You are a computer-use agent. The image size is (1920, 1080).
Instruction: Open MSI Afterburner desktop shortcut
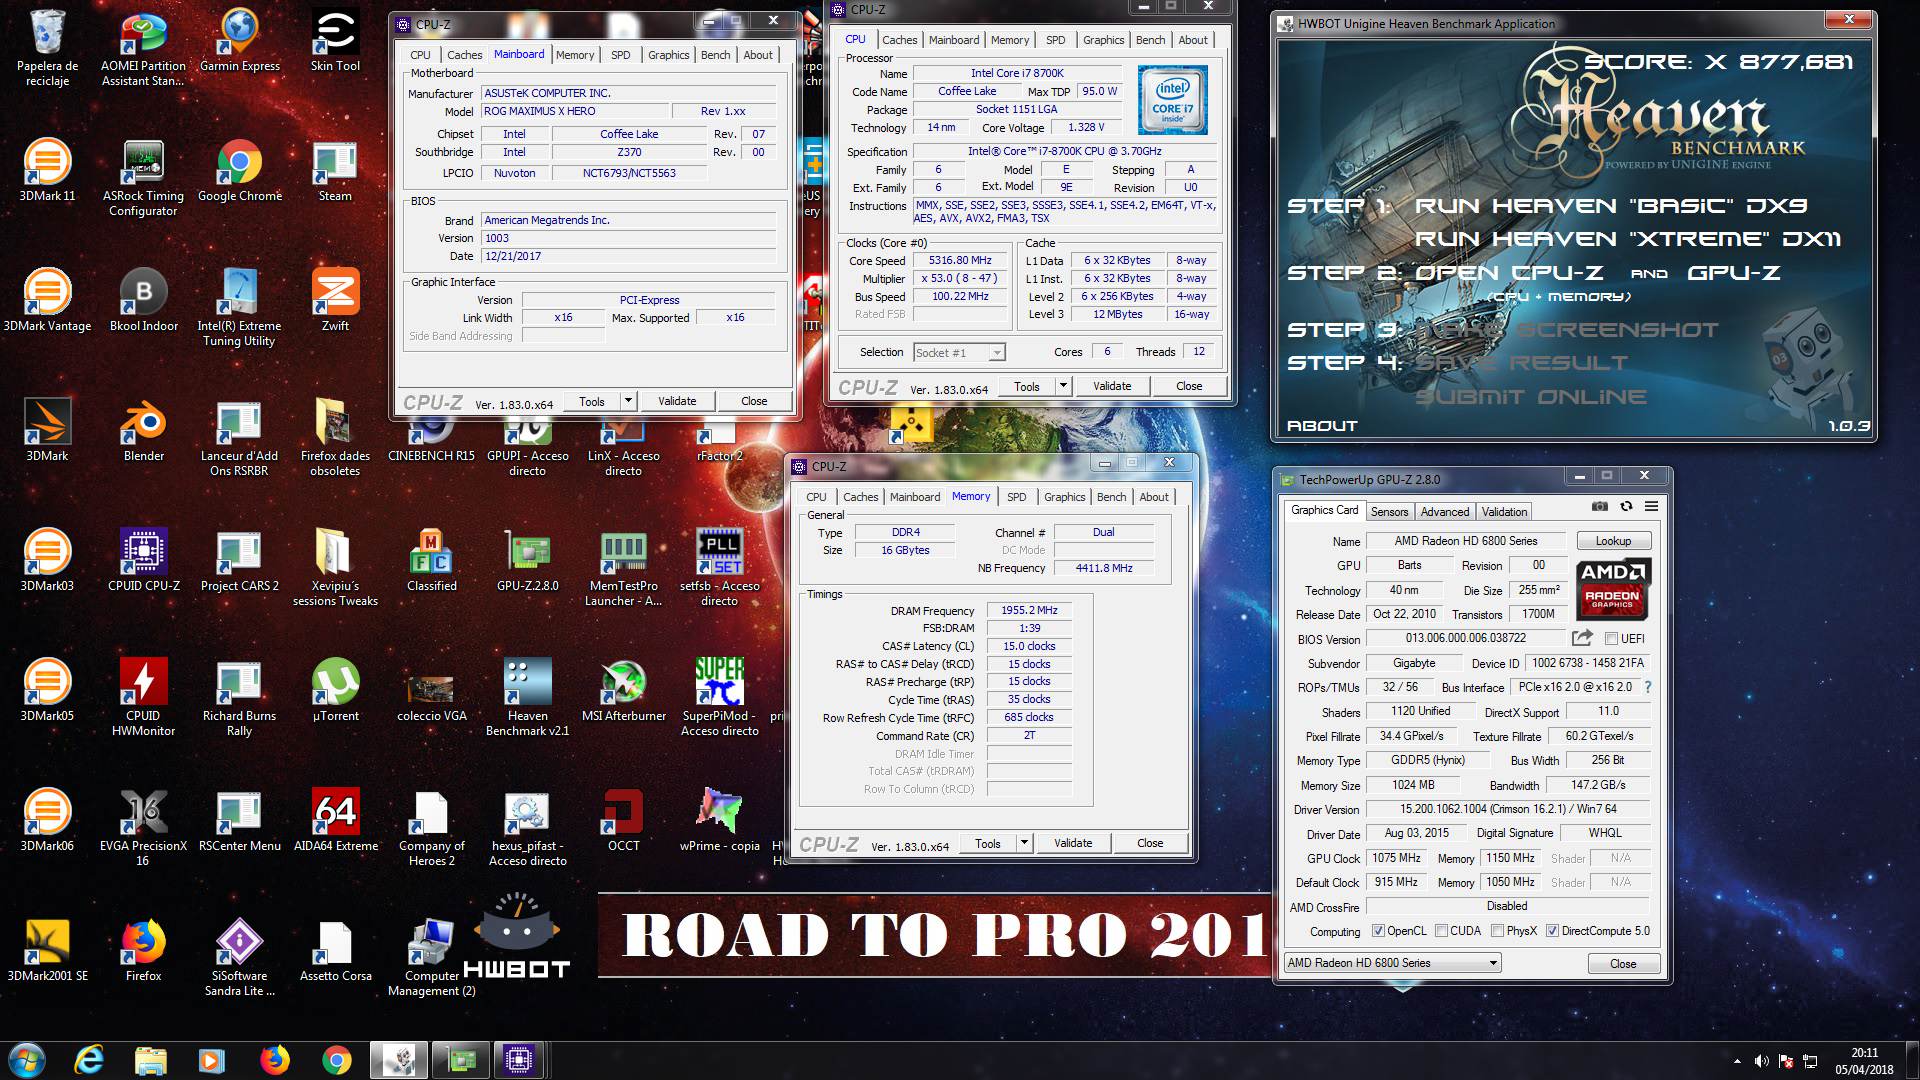point(623,690)
